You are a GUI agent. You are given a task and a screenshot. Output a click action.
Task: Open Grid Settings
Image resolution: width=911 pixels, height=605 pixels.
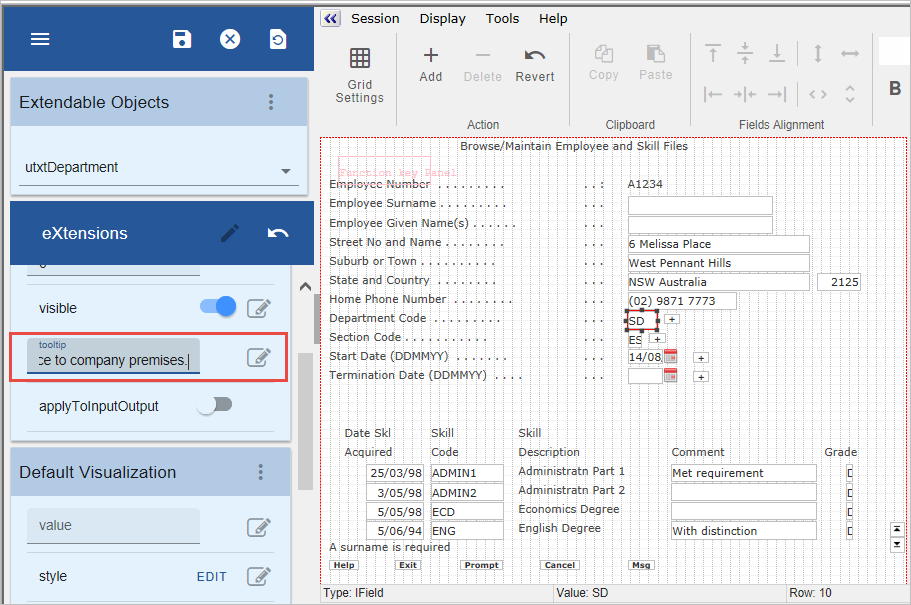(x=360, y=76)
